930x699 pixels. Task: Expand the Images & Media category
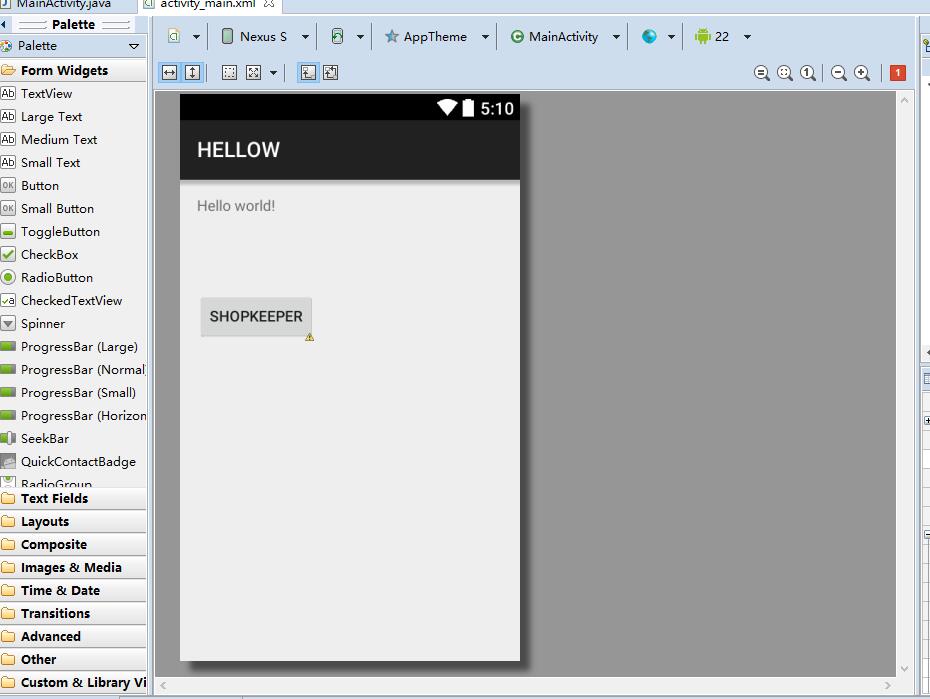73,567
